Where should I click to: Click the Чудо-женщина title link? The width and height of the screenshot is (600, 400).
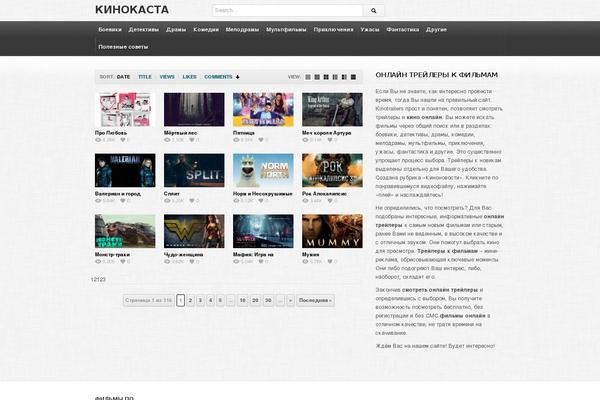pyautogui.click(x=183, y=255)
